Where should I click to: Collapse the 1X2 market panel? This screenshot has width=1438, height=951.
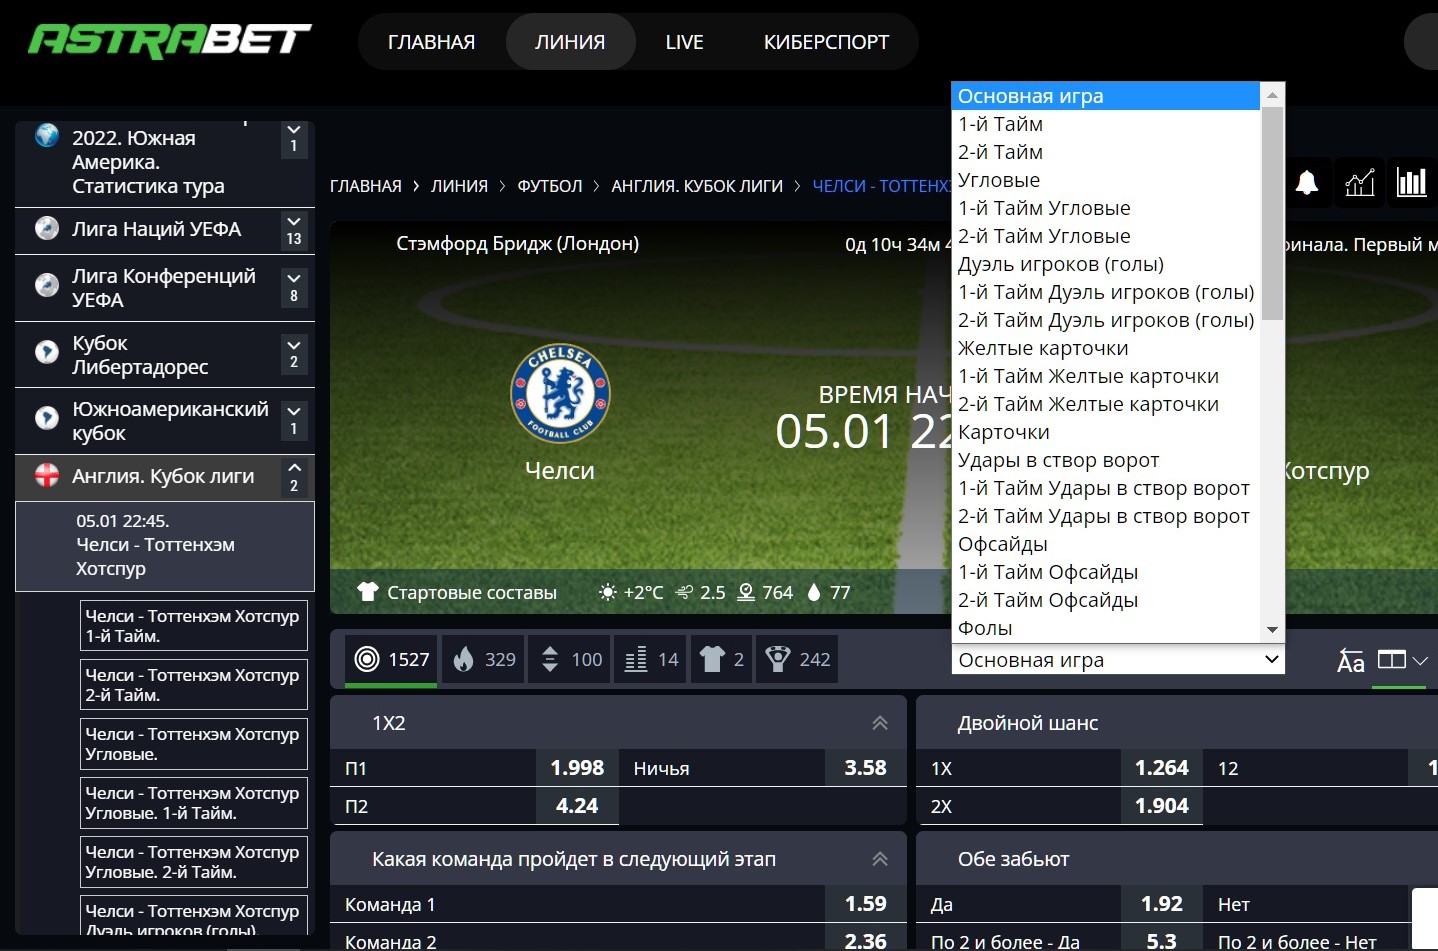(880, 723)
